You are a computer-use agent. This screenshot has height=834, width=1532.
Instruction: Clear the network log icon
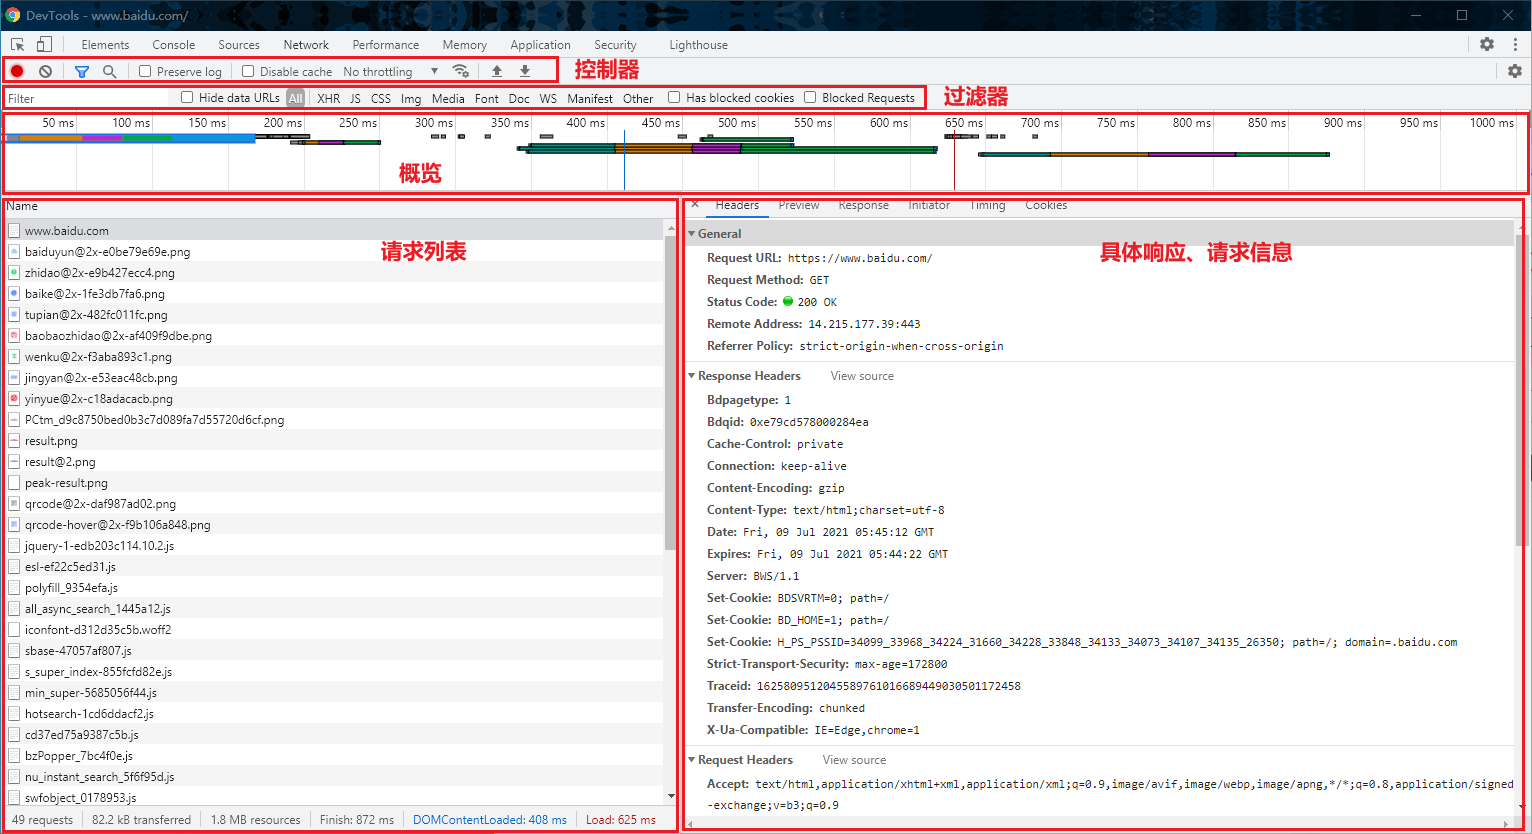pyautogui.click(x=46, y=71)
